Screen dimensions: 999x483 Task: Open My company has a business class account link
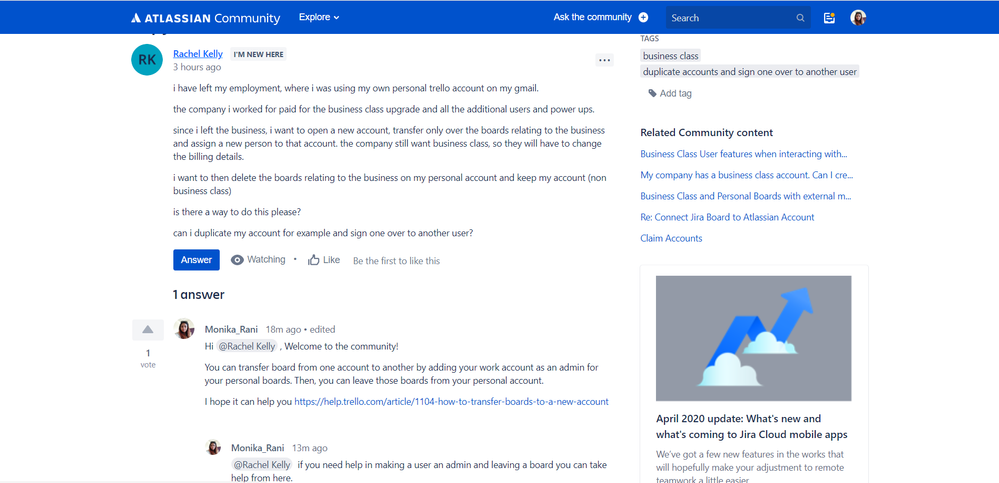click(746, 175)
